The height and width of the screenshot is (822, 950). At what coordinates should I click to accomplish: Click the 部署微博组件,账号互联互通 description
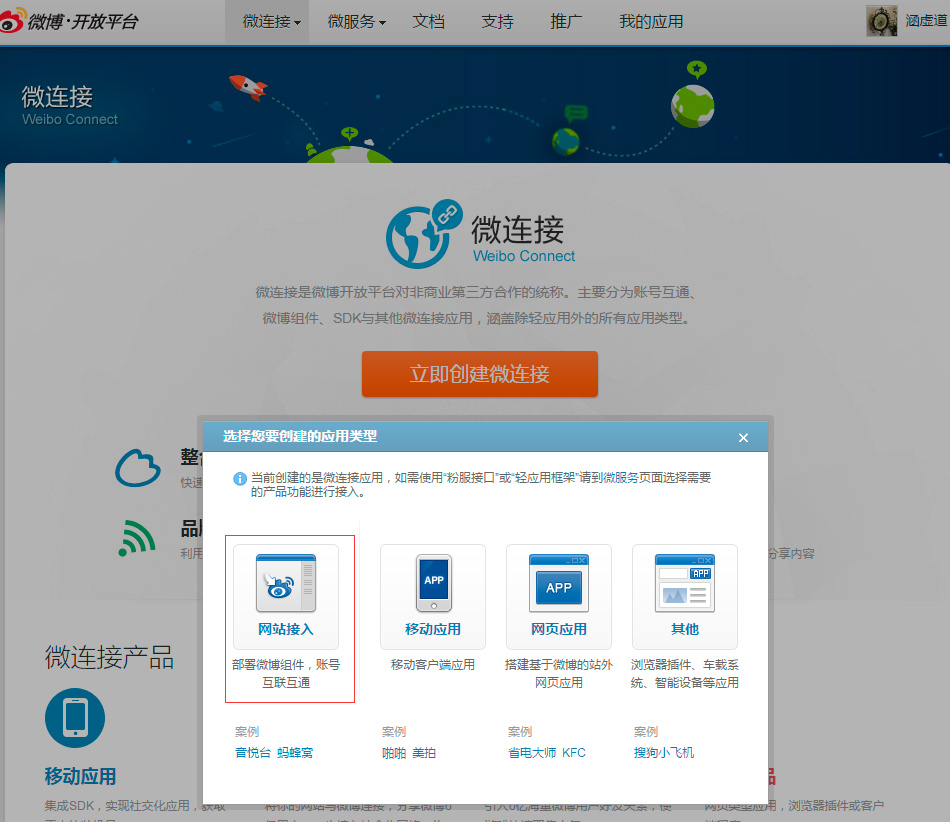click(x=286, y=674)
